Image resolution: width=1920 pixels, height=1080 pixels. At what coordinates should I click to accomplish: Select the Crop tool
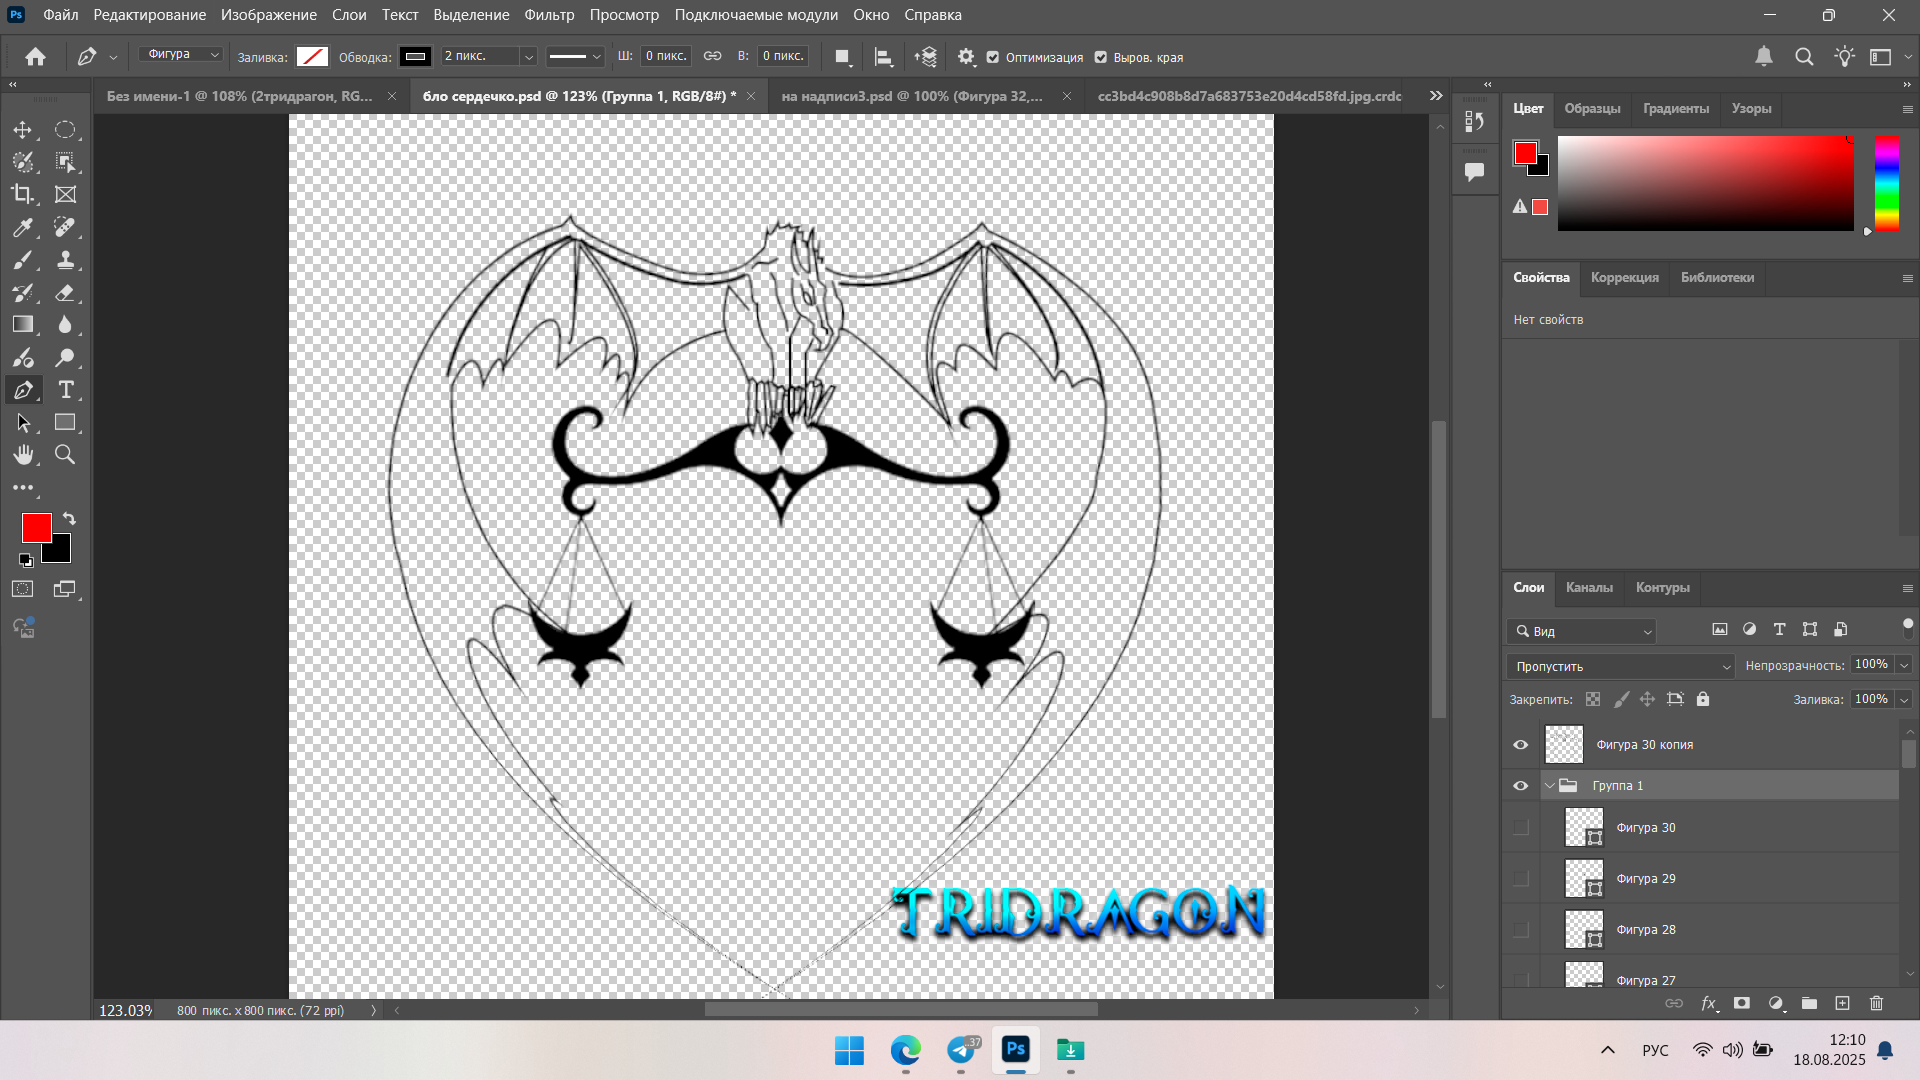[22, 194]
